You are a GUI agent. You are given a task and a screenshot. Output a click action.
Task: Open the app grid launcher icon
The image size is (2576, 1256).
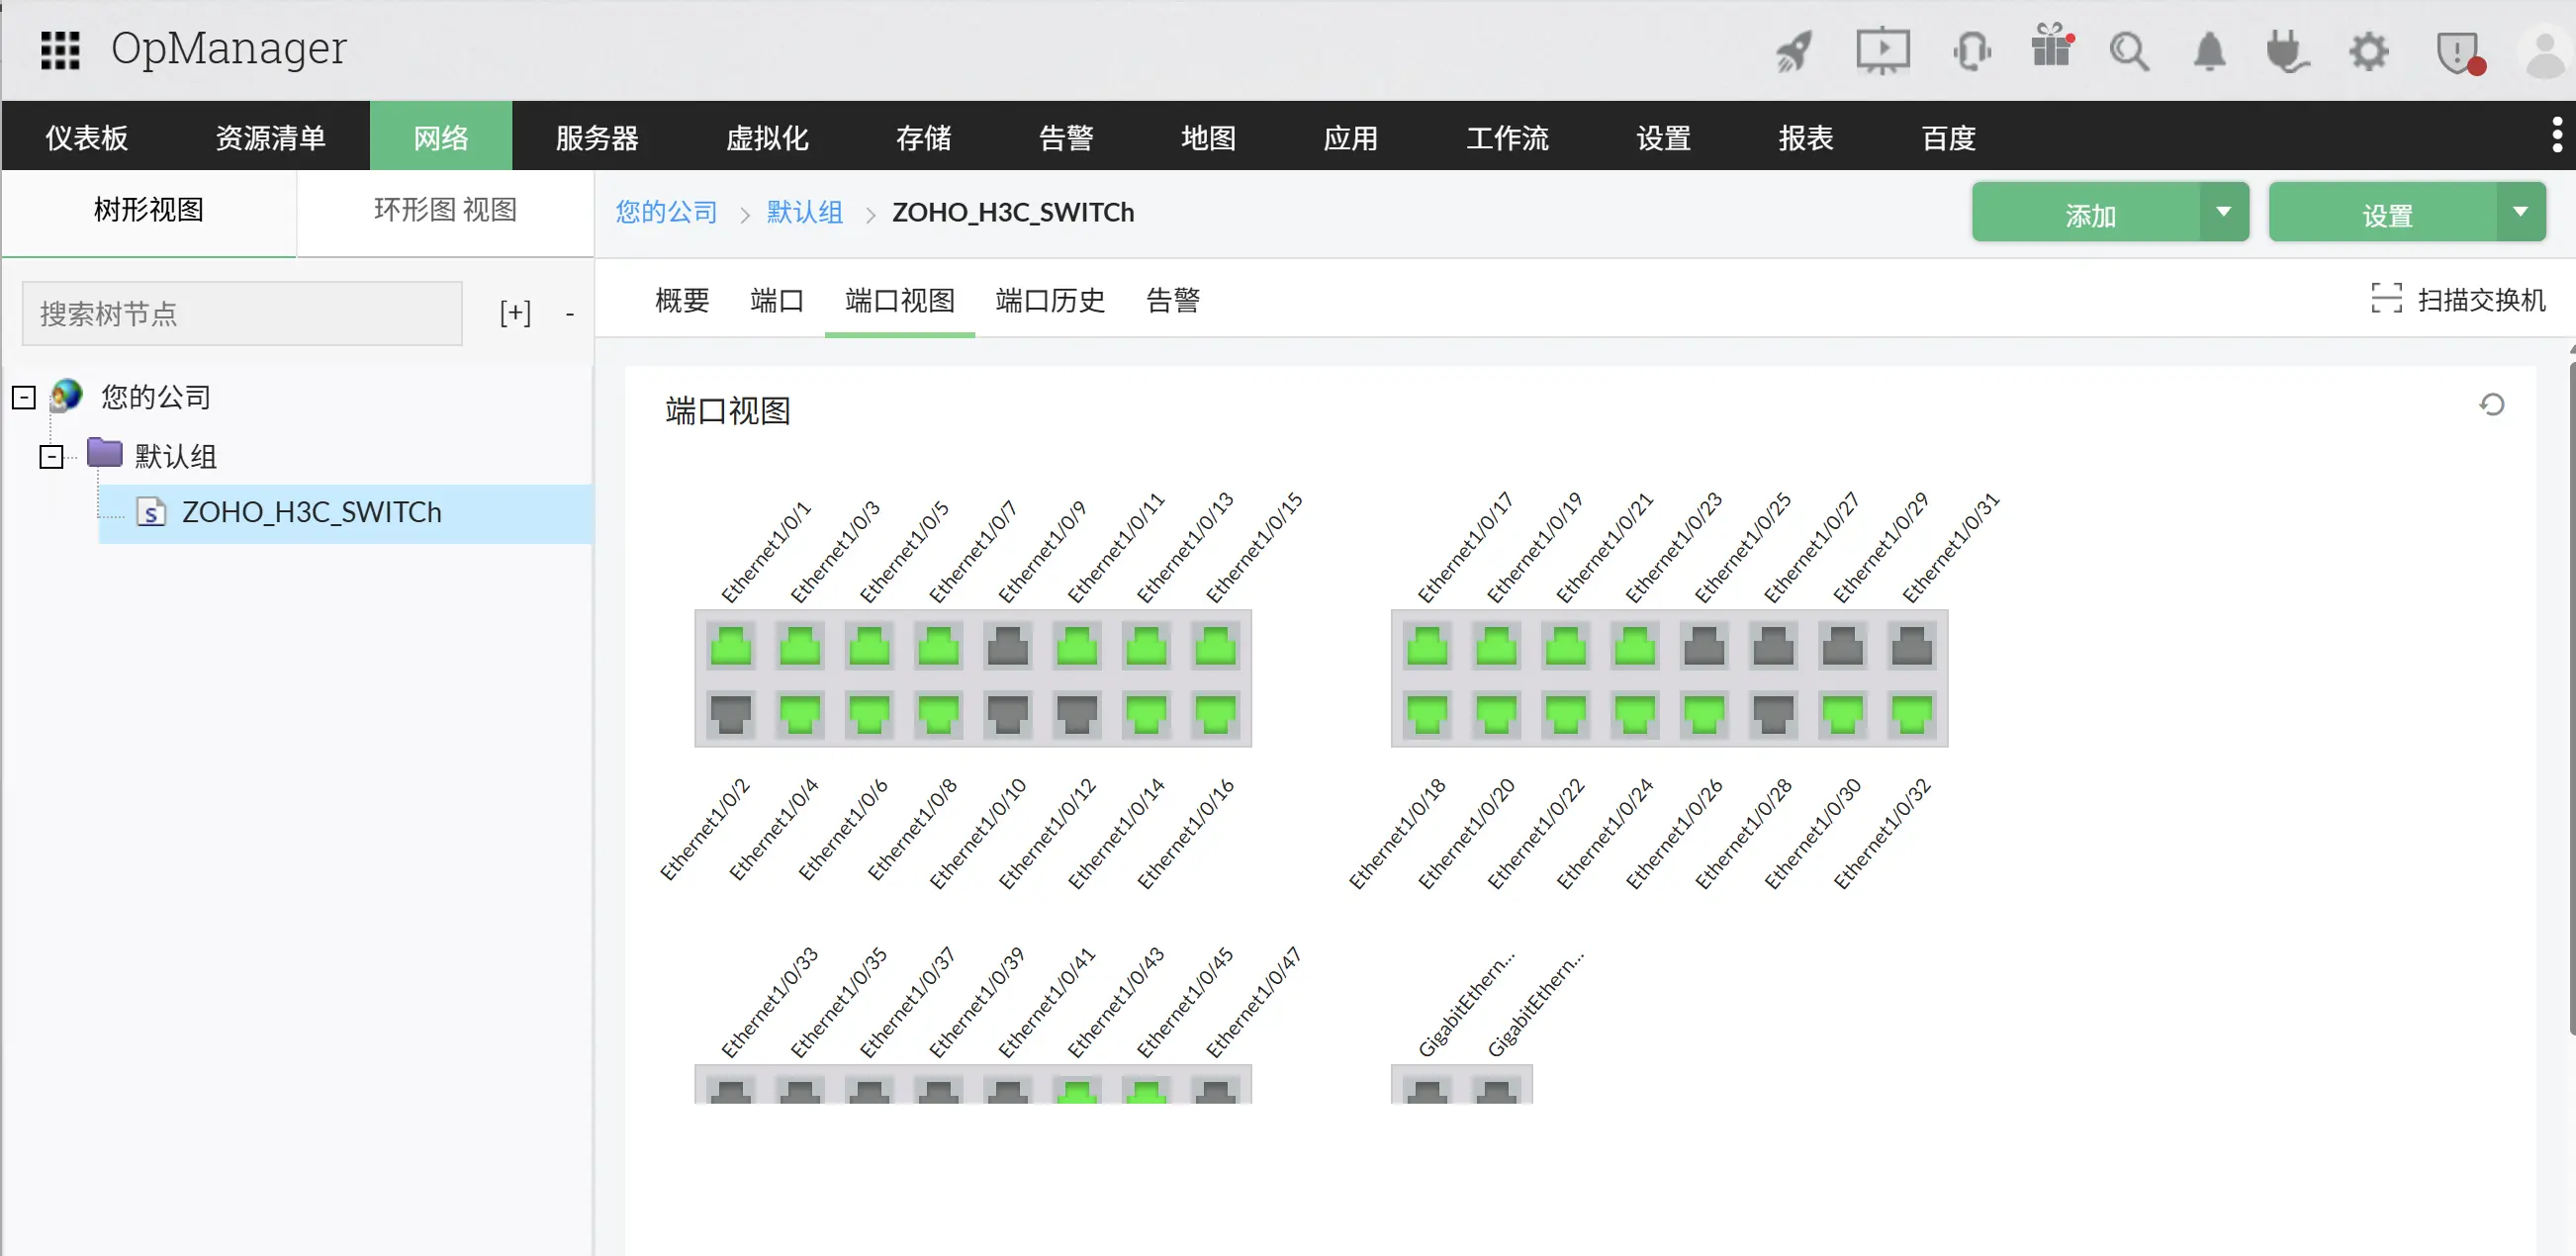coord(60,50)
